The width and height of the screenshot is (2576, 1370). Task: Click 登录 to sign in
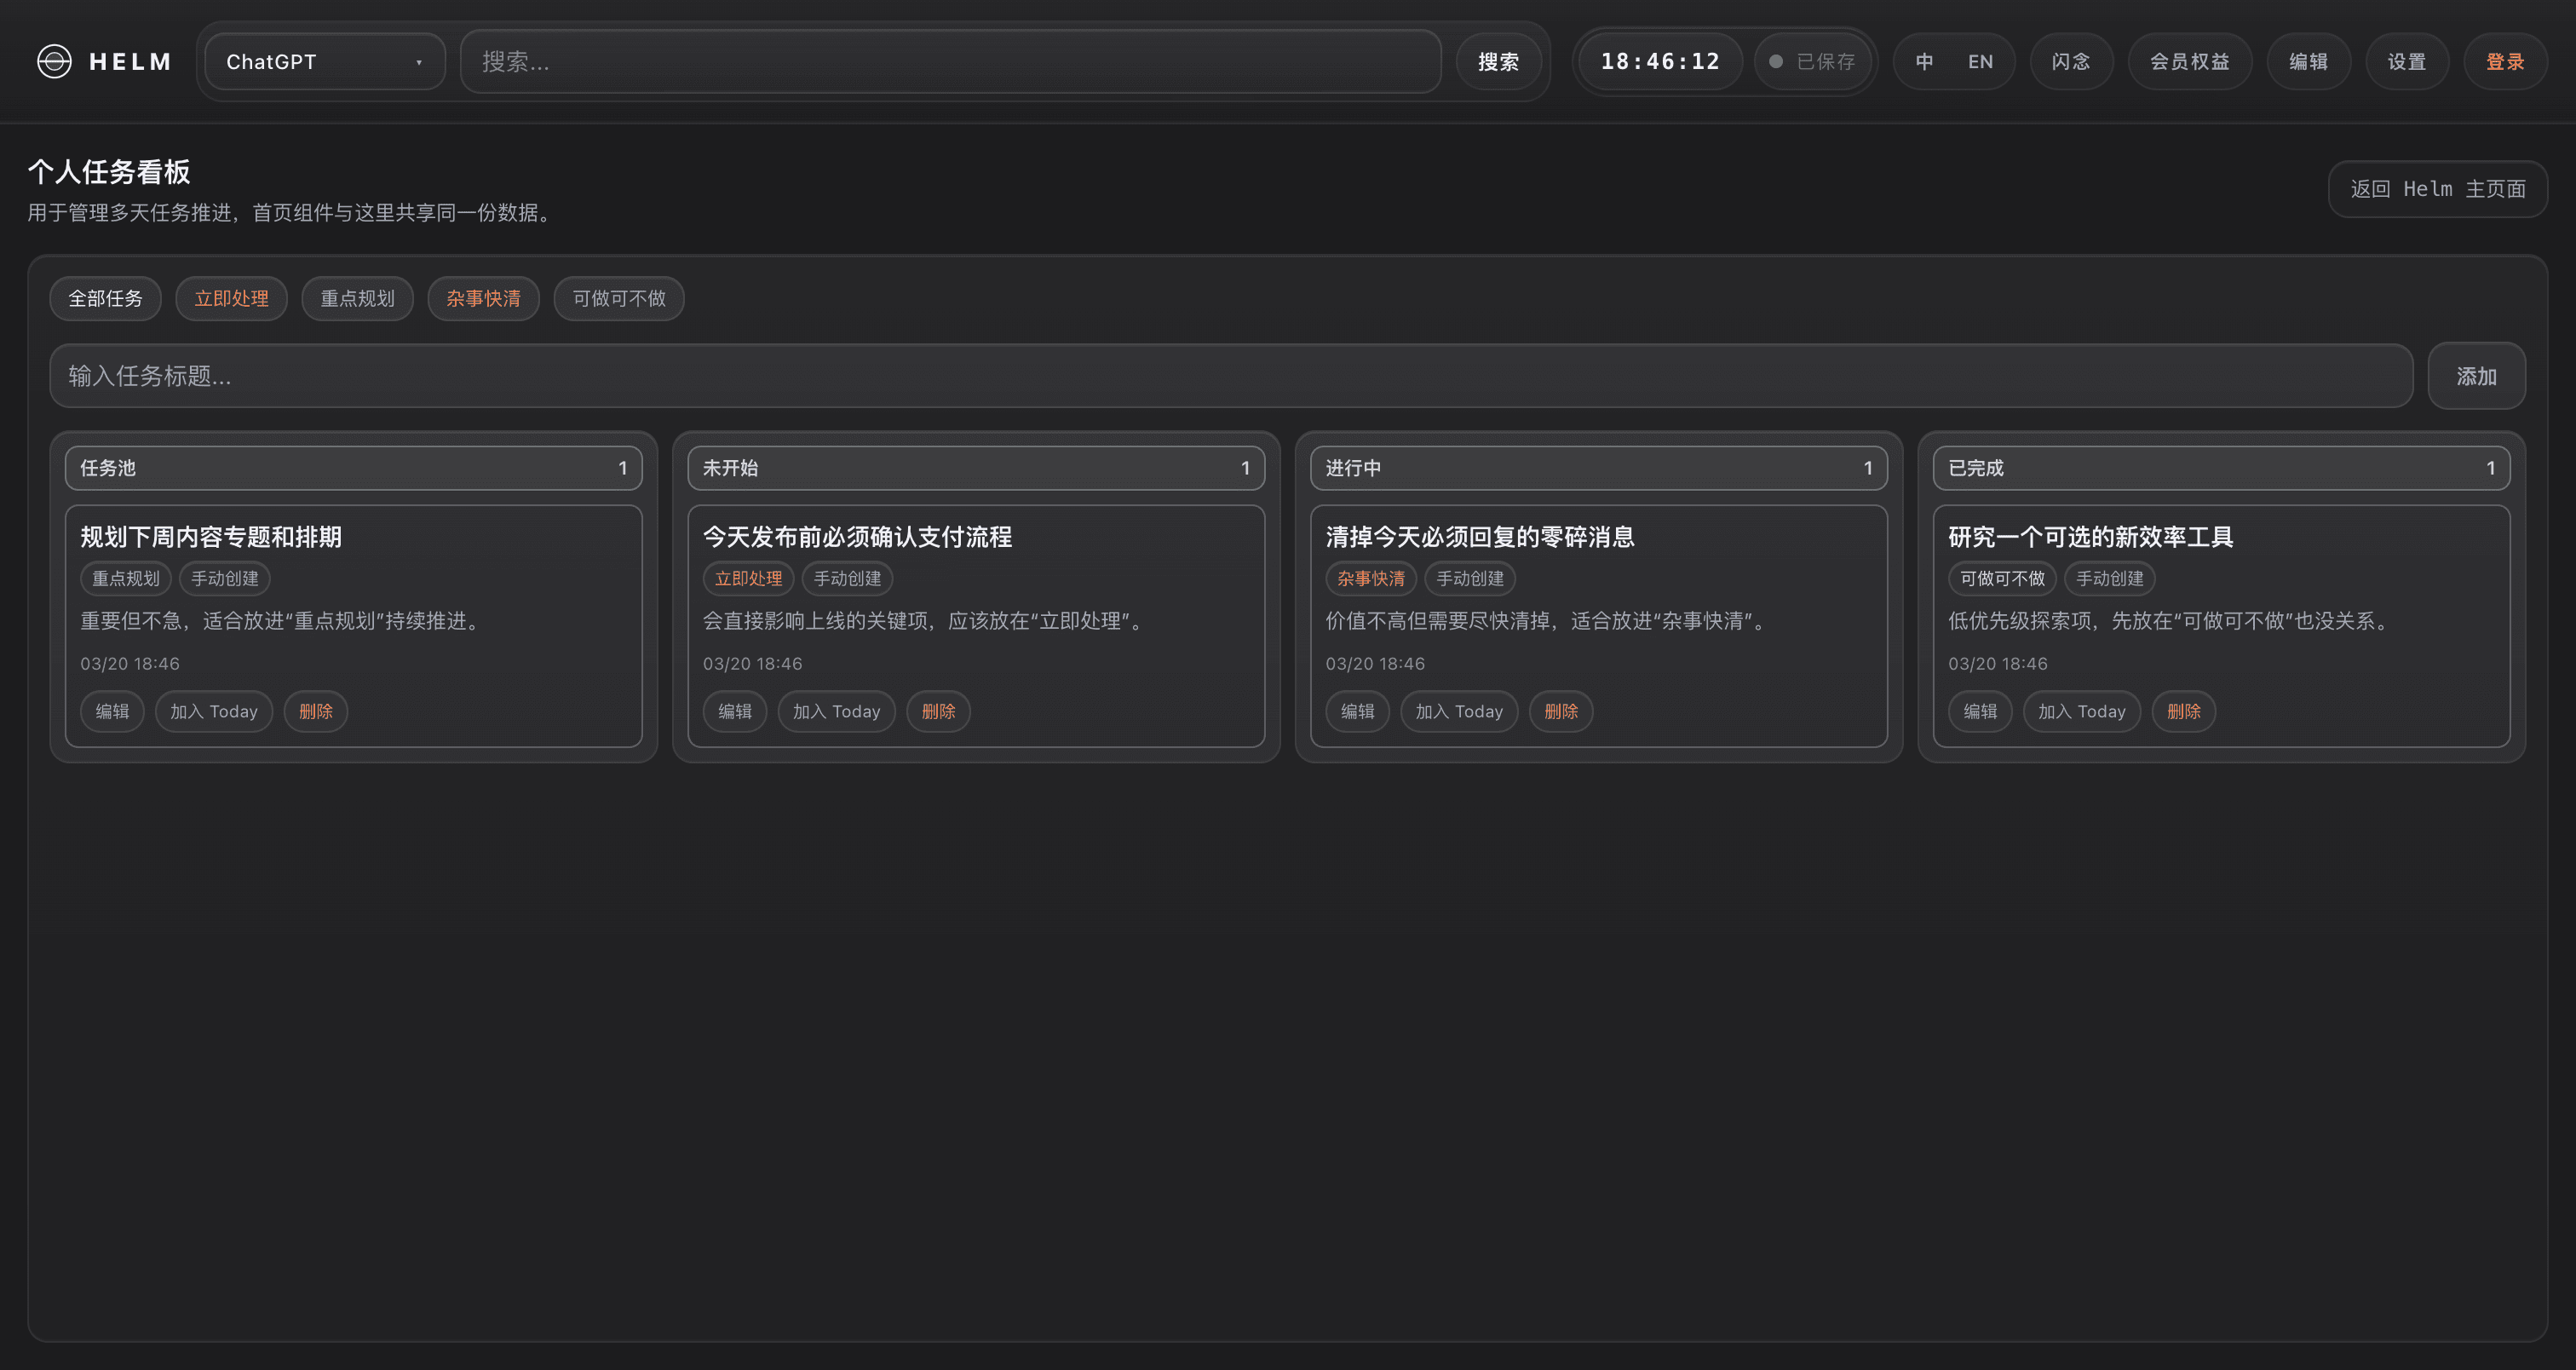point(2504,61)
